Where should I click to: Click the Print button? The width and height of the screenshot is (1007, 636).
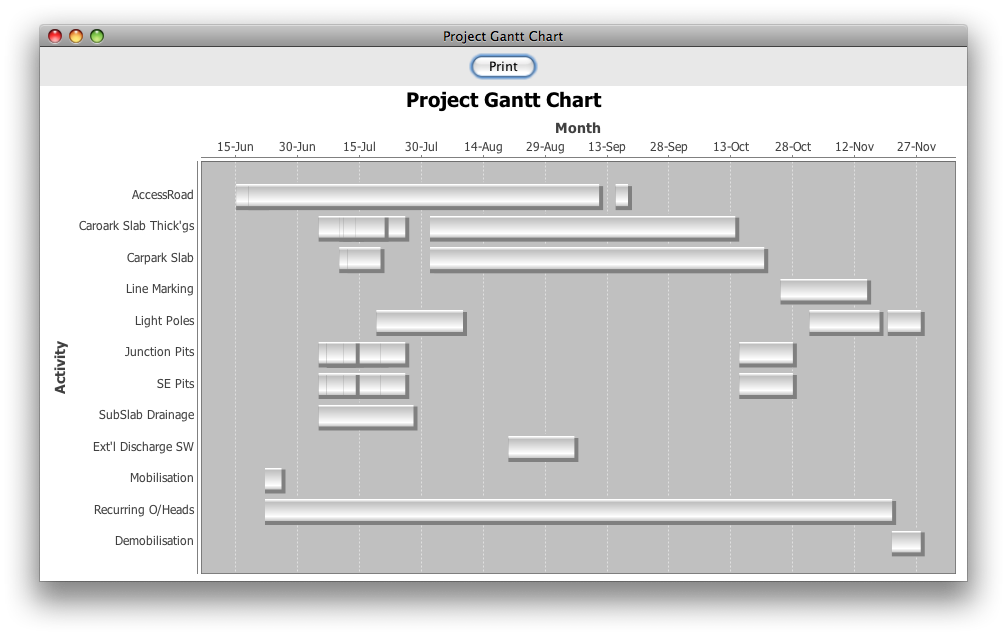(503, 66)
